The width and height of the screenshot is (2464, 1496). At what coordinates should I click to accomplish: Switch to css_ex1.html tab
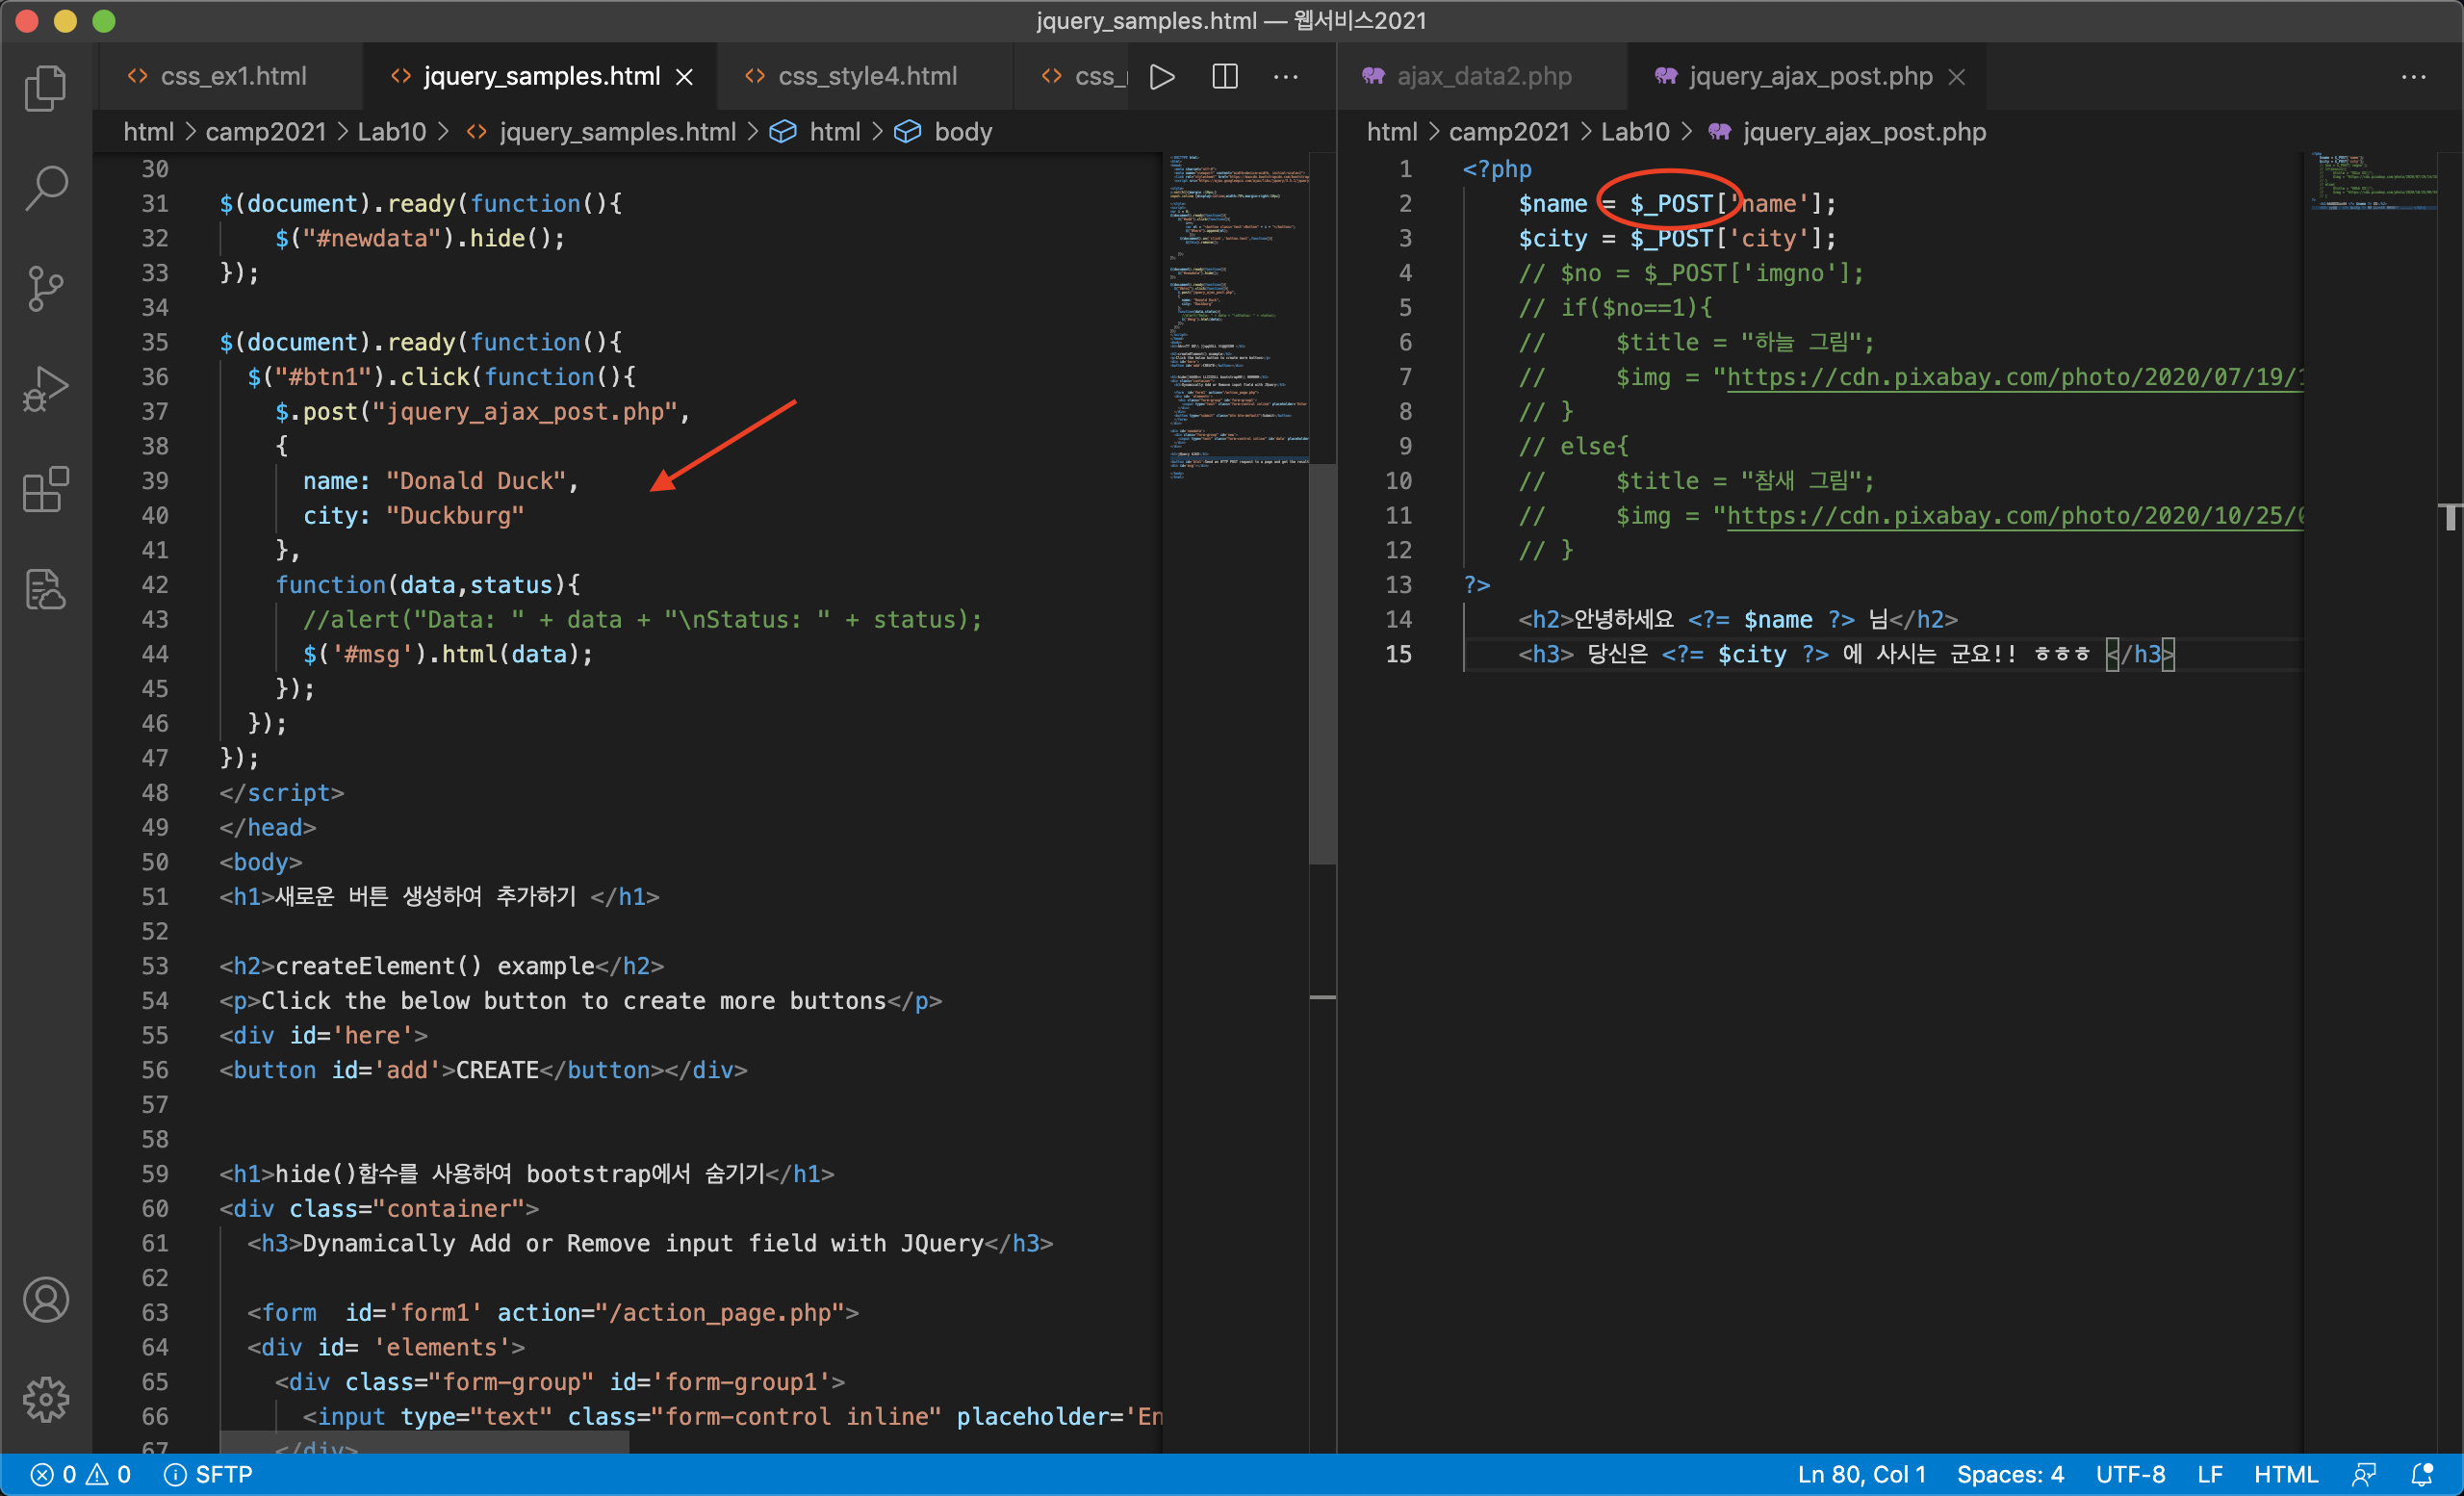coord(233,77)
